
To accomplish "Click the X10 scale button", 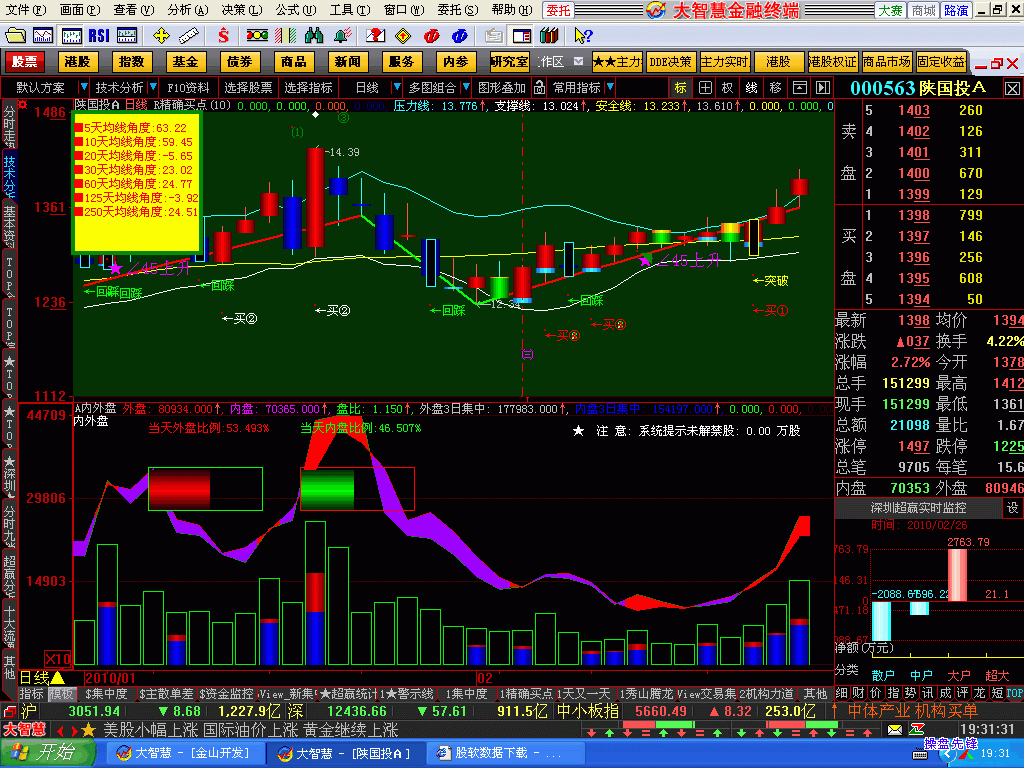I will pyautogui.click(x=58, y=658).
